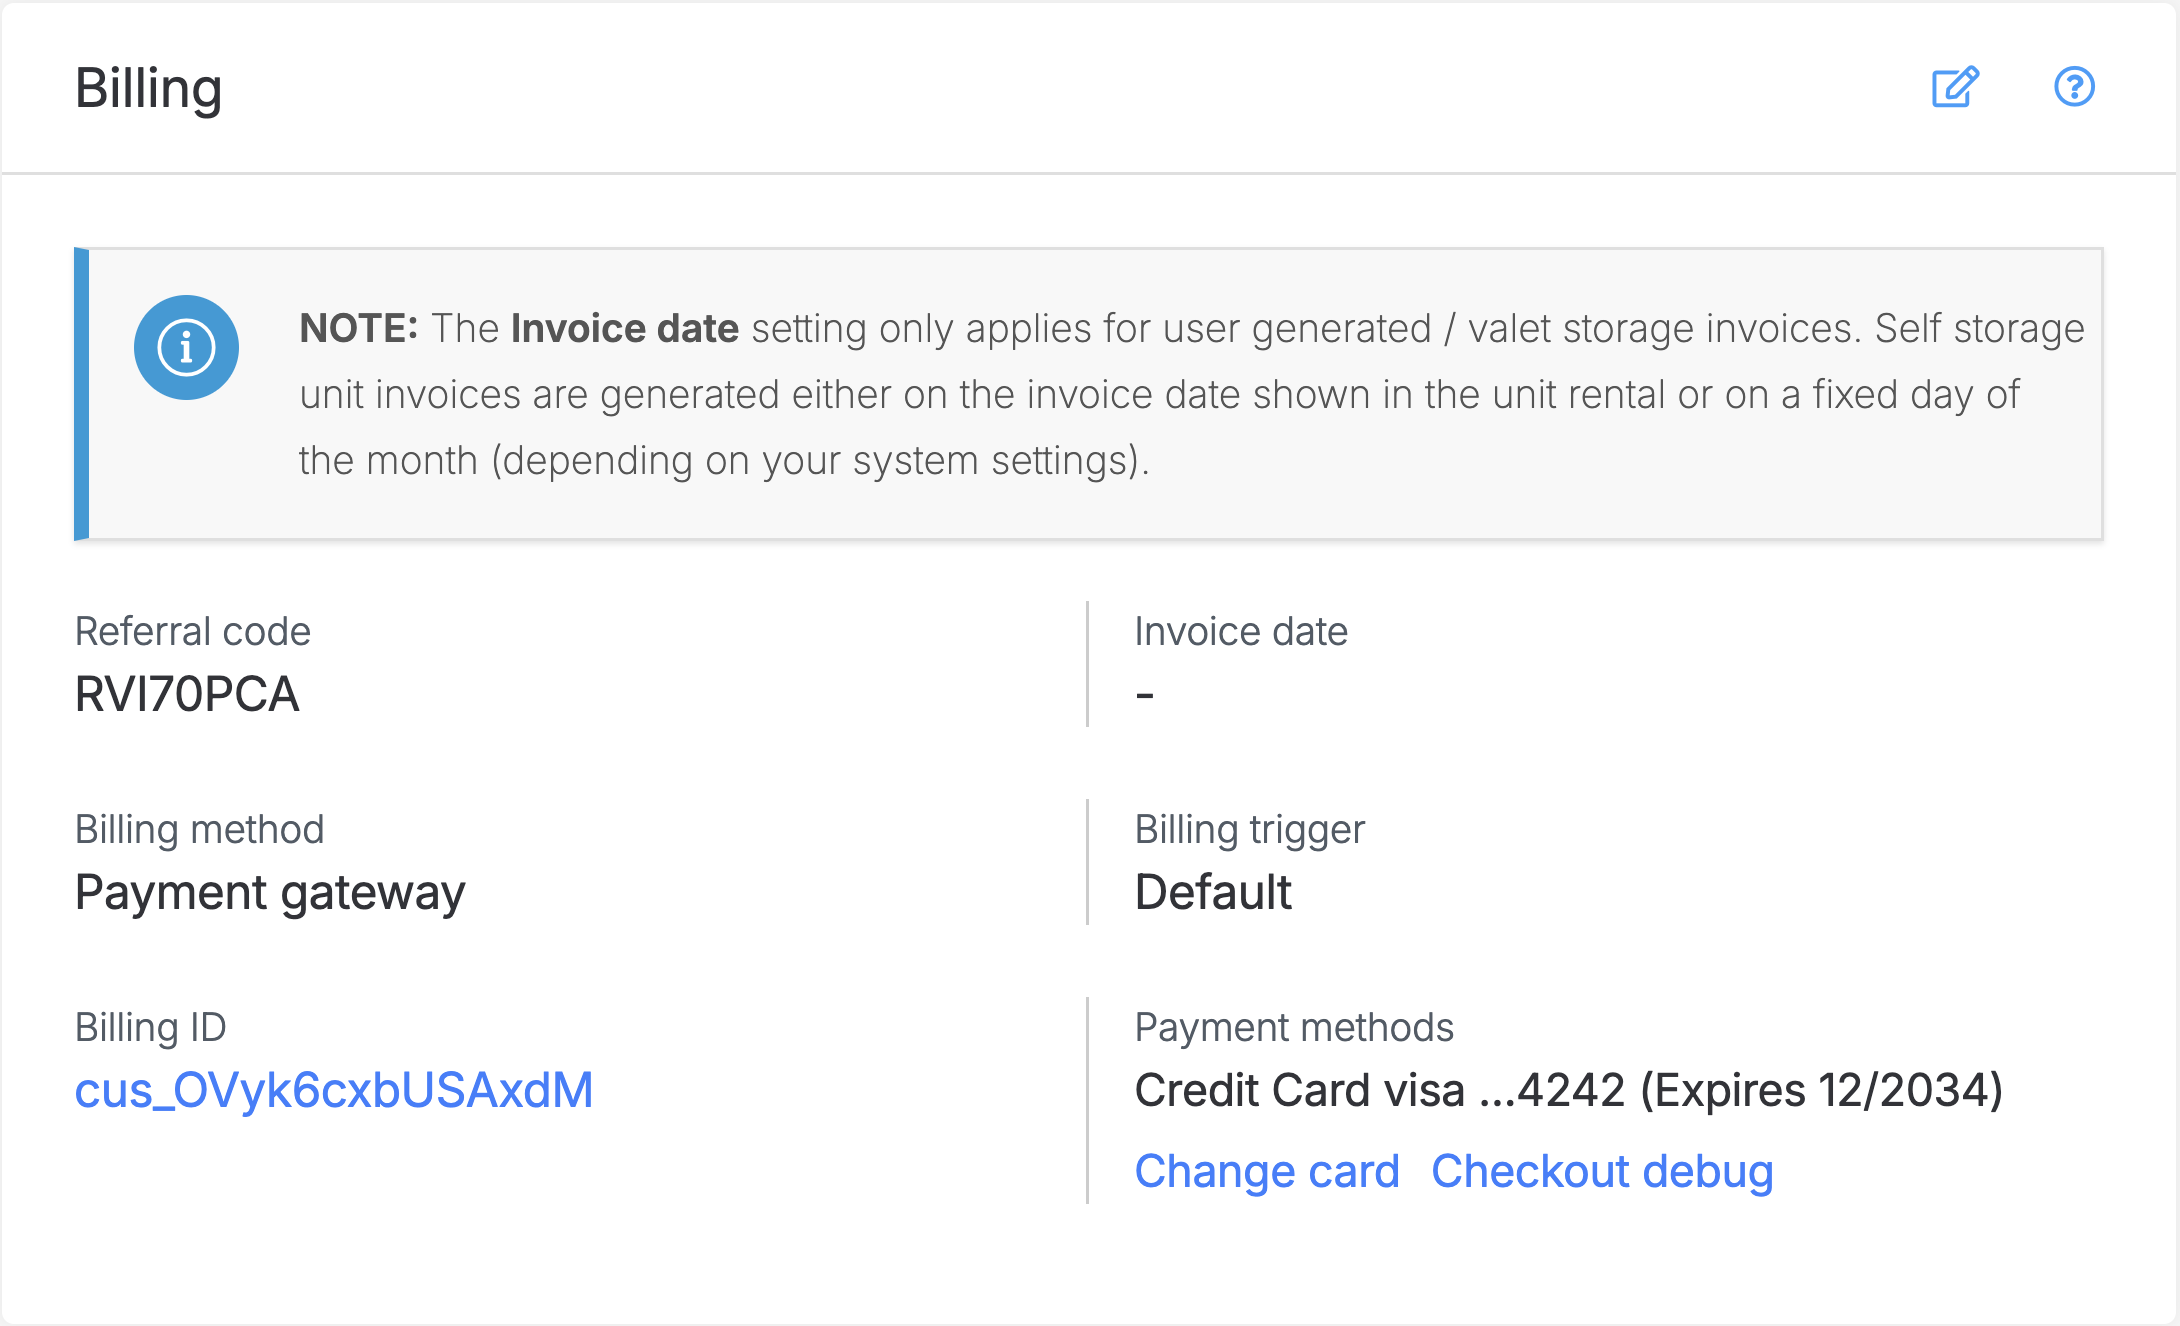Click the Referral code field label
Screen dimensions: 2180x1326
pos(193,632)
